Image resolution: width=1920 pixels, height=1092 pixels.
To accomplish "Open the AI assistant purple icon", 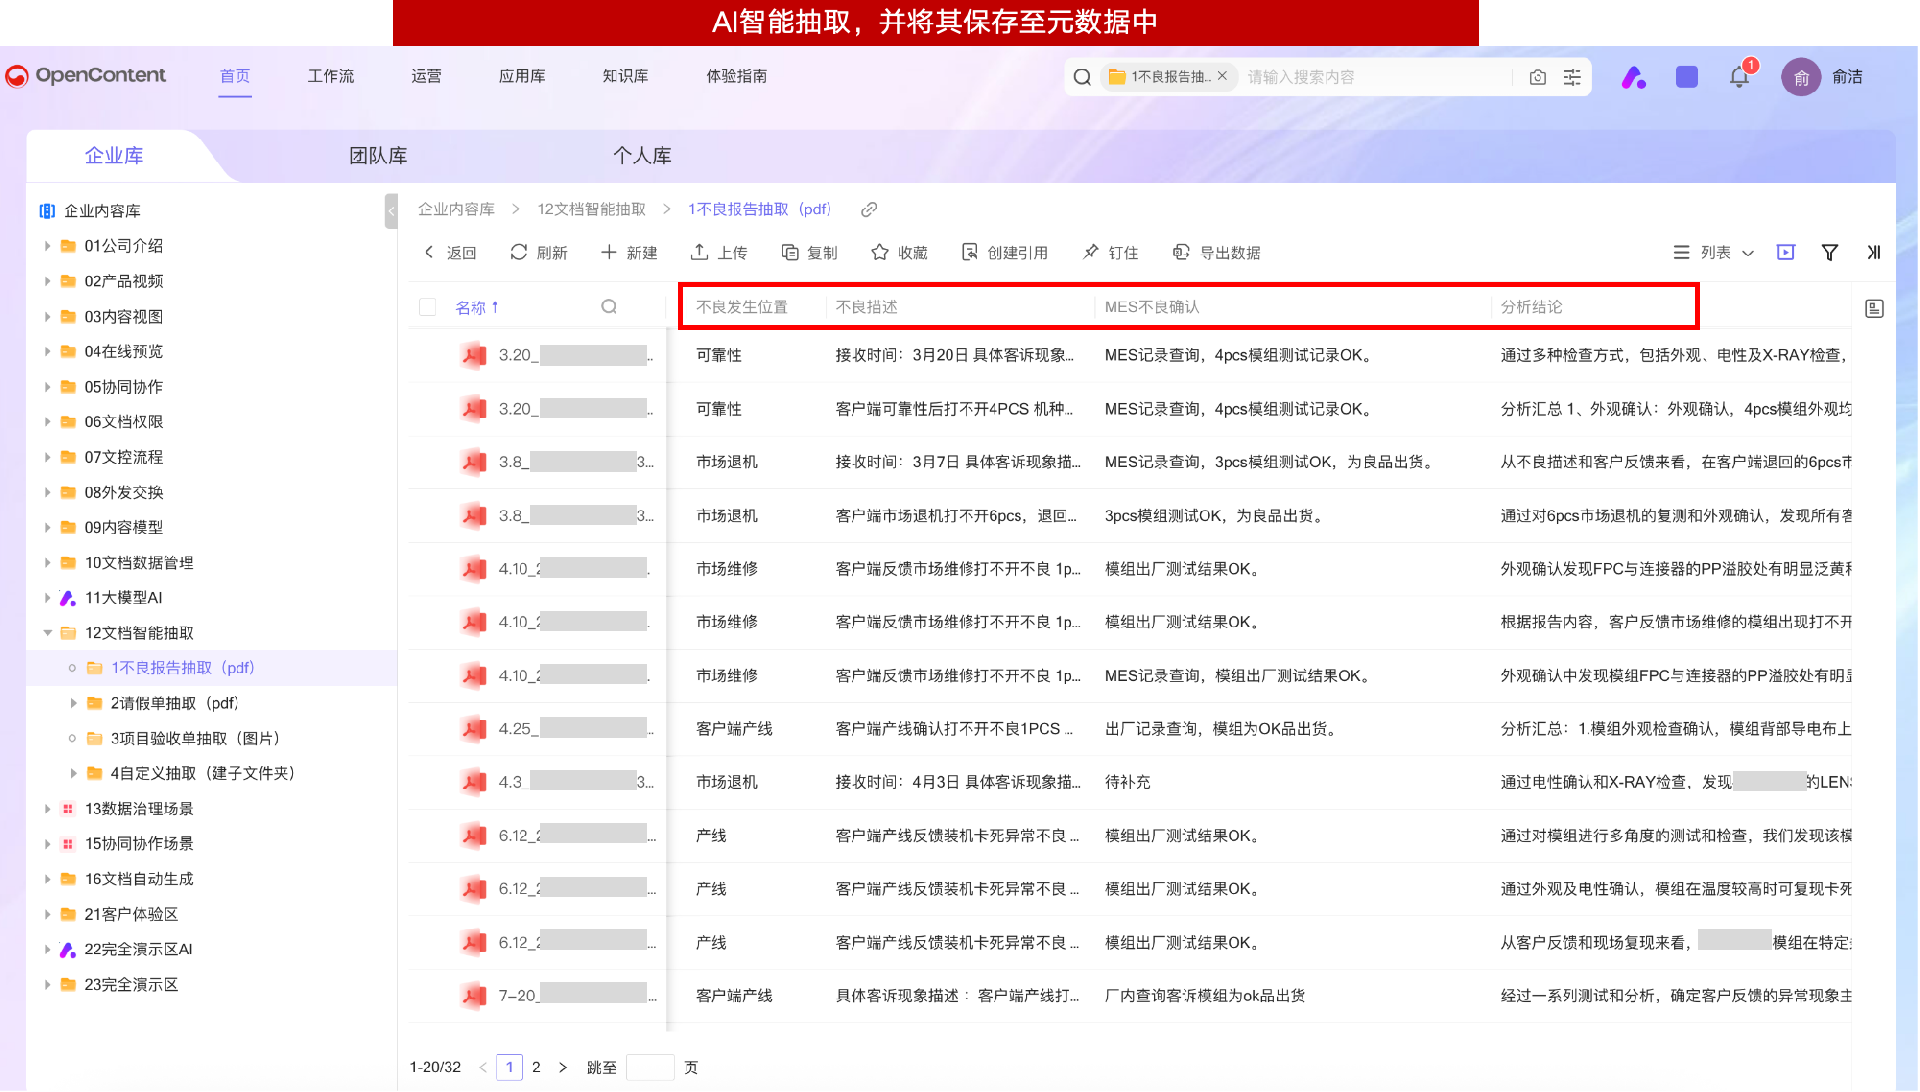I will (x=1633, y=77).
